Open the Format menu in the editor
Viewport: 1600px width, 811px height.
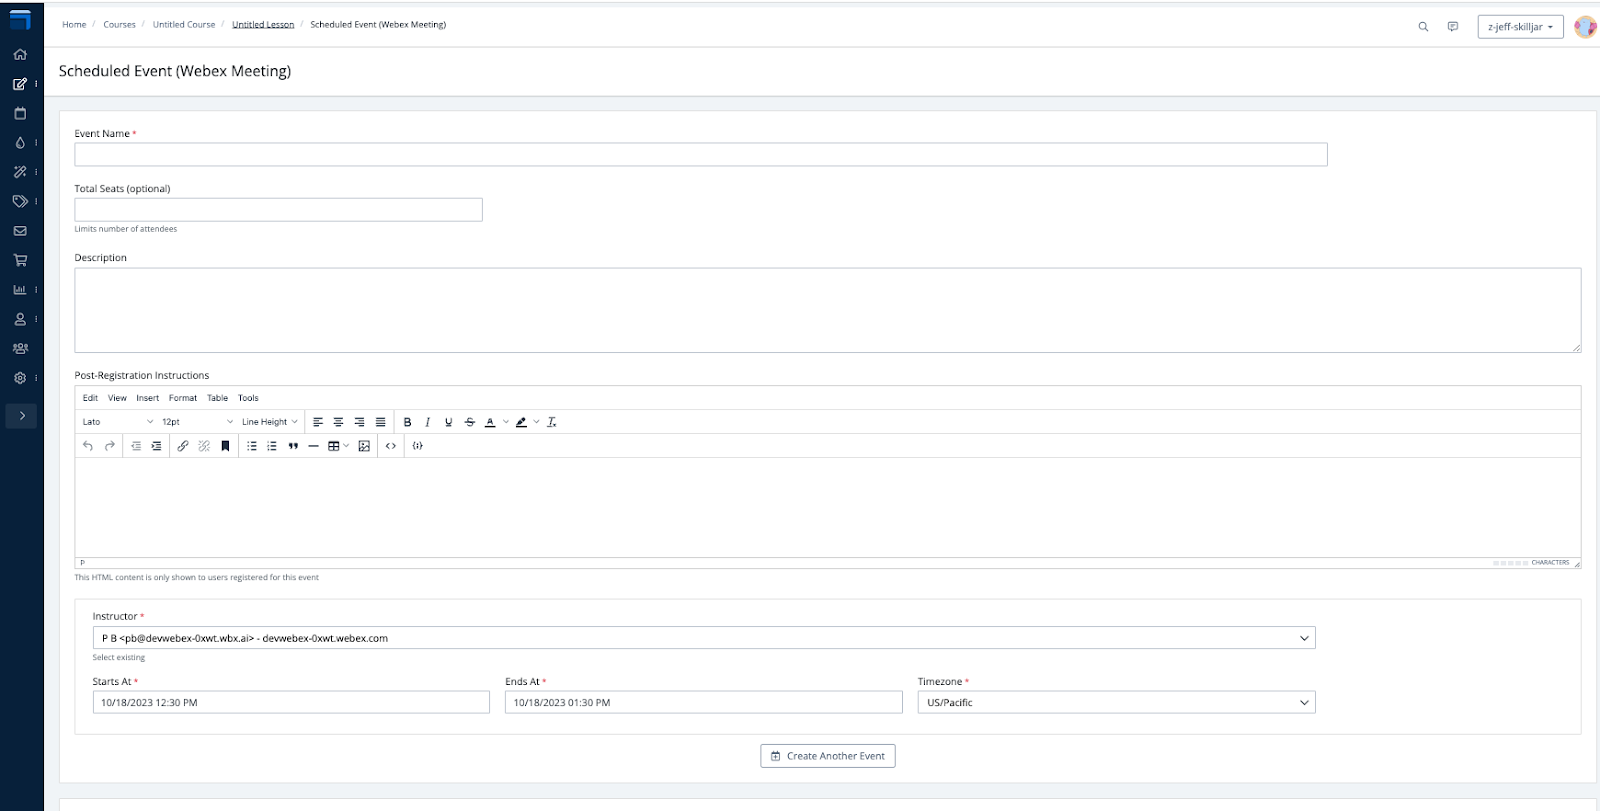click(183, 398)
